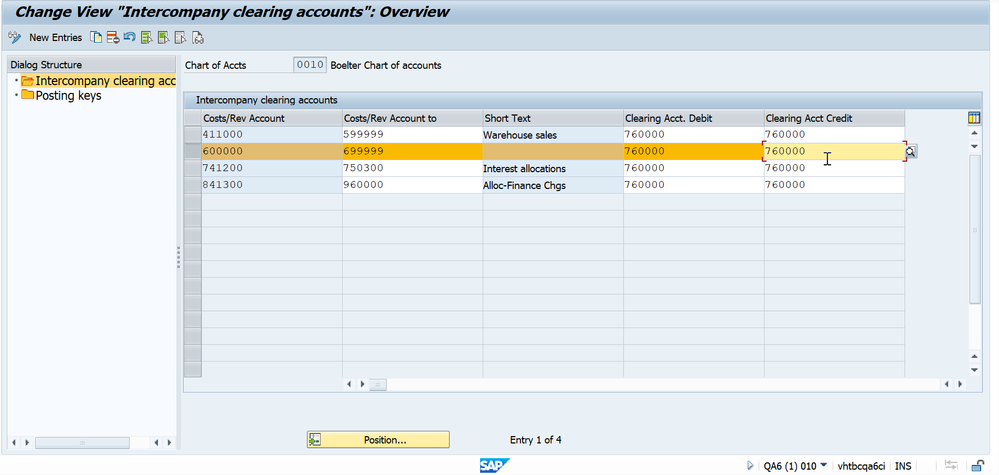Screen dimensions: 999x475
Task: Click table vertical scrollbar down arrow at bottom
Action: click(x=974, y=370)
